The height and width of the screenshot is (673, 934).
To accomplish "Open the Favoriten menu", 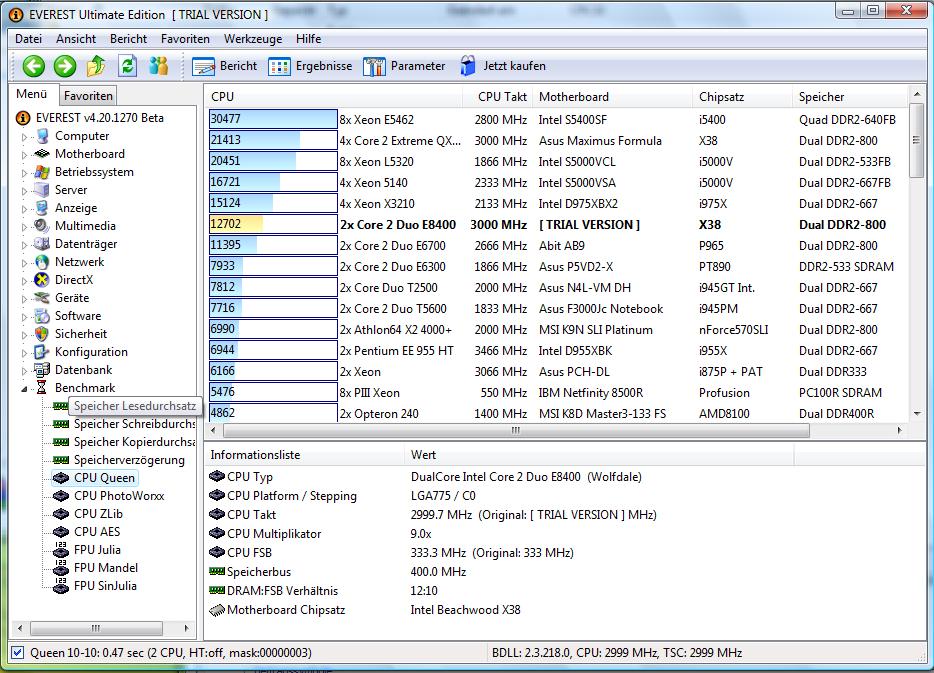I will (x=185, y=39).
